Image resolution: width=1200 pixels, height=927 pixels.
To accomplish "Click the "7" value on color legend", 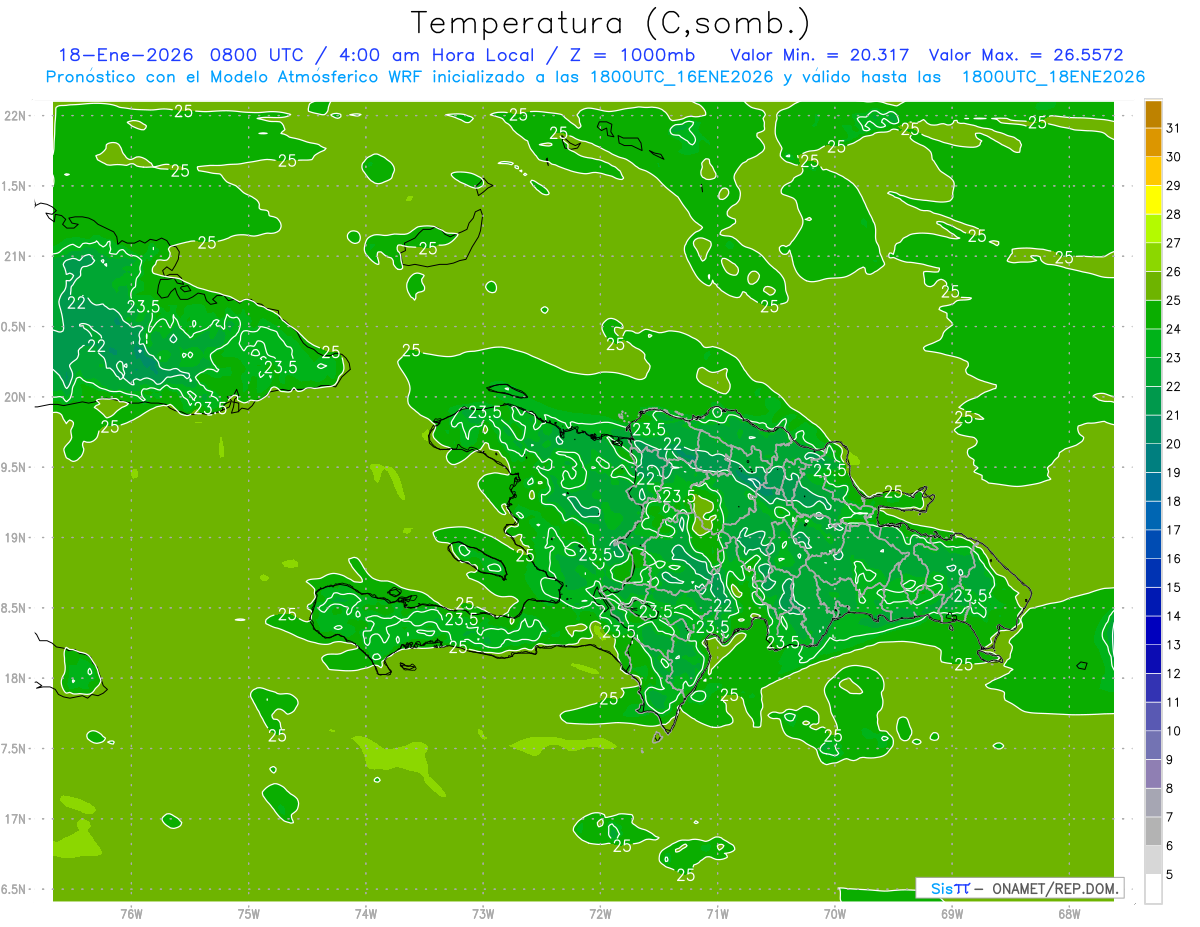I will pyautogui.click(x=1170, y=818).
